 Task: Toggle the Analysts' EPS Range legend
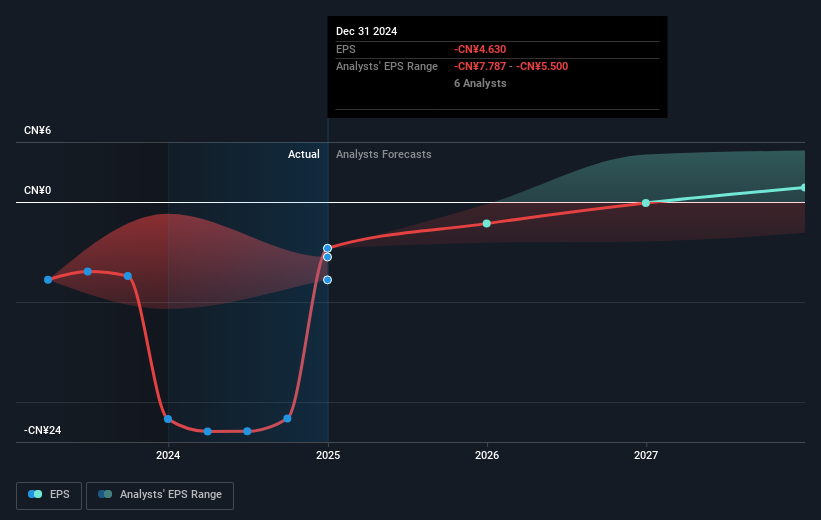click(x=160, y=495)
